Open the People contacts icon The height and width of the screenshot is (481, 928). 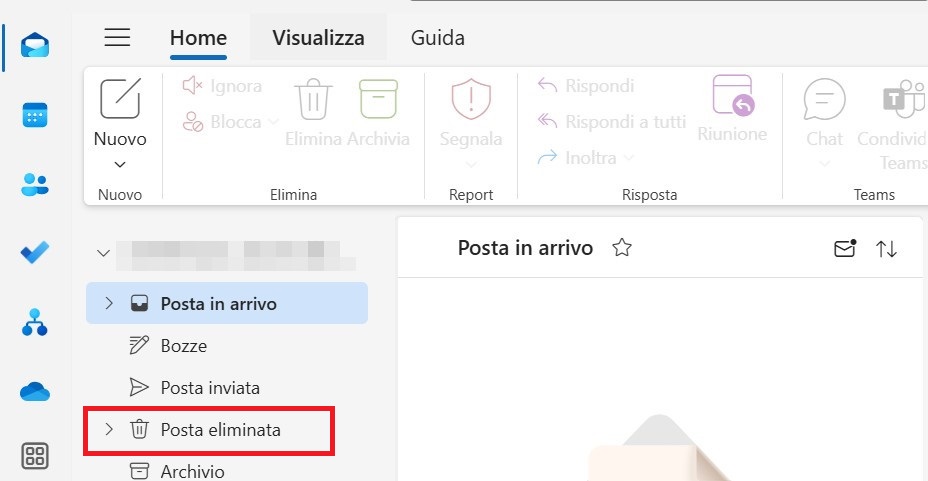point(35,184)
